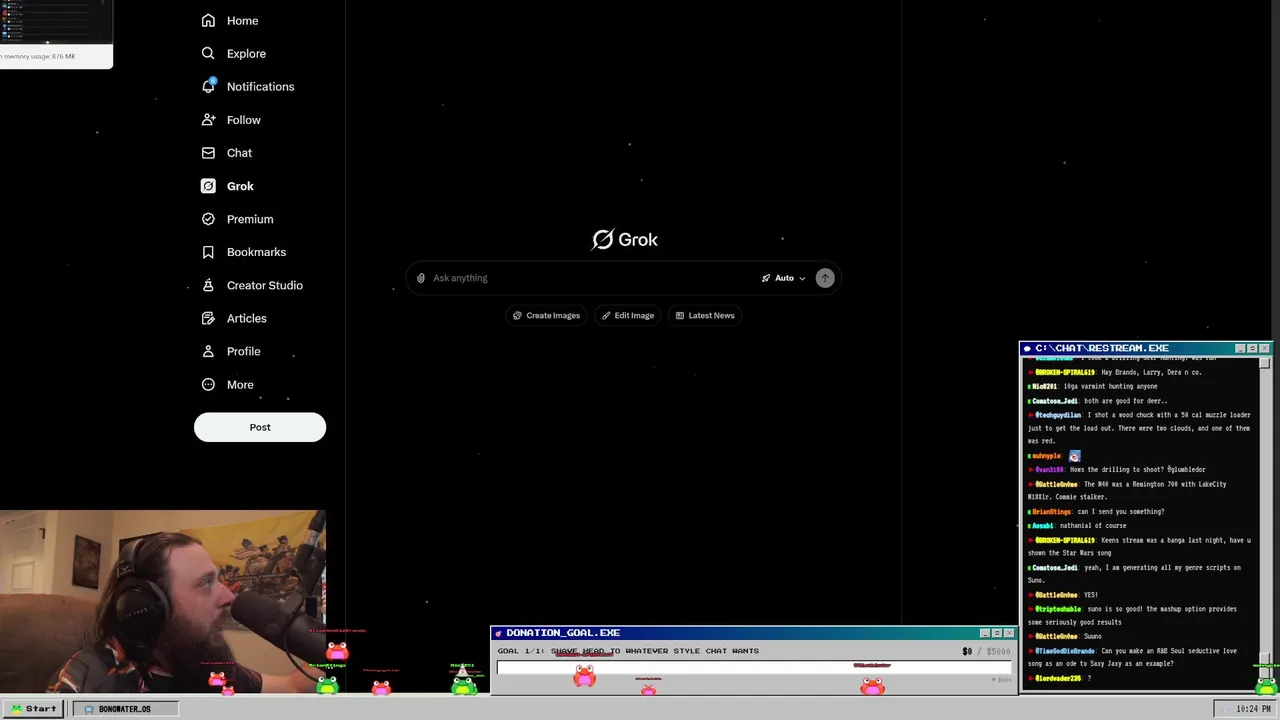Click username TimeGodDioBrando in chat
Viewport: 1280px width, 720px height.
(x=1064, y=650)
